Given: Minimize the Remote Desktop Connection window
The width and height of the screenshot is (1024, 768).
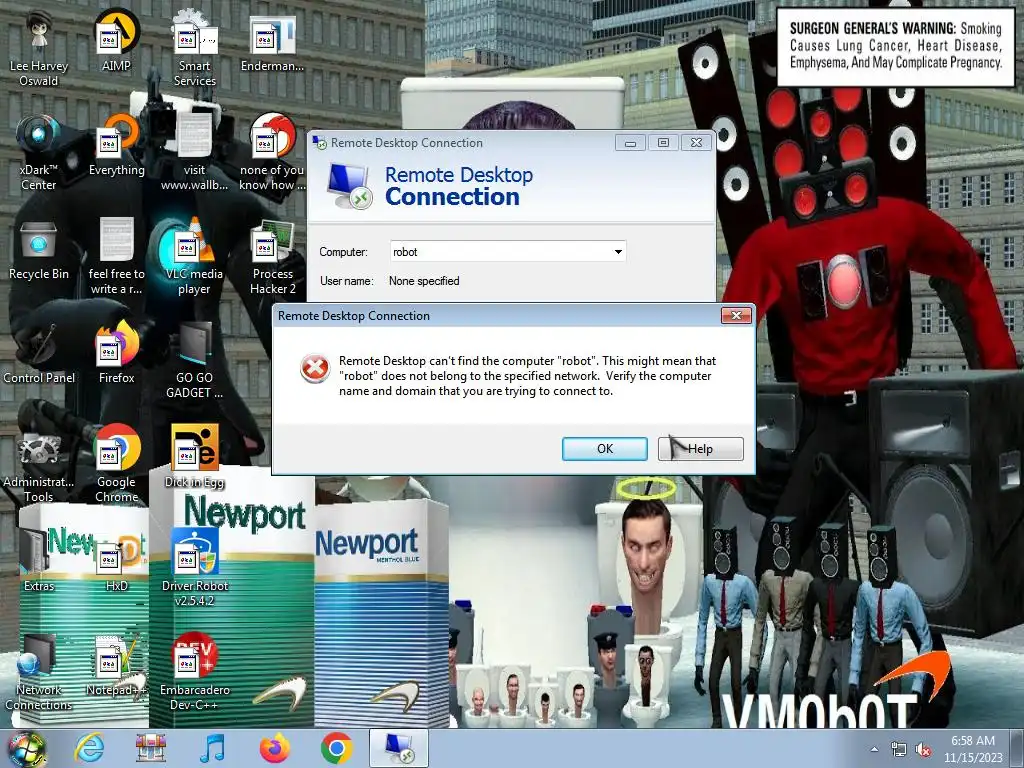Looking at the screenshot, I should point(630,142).
